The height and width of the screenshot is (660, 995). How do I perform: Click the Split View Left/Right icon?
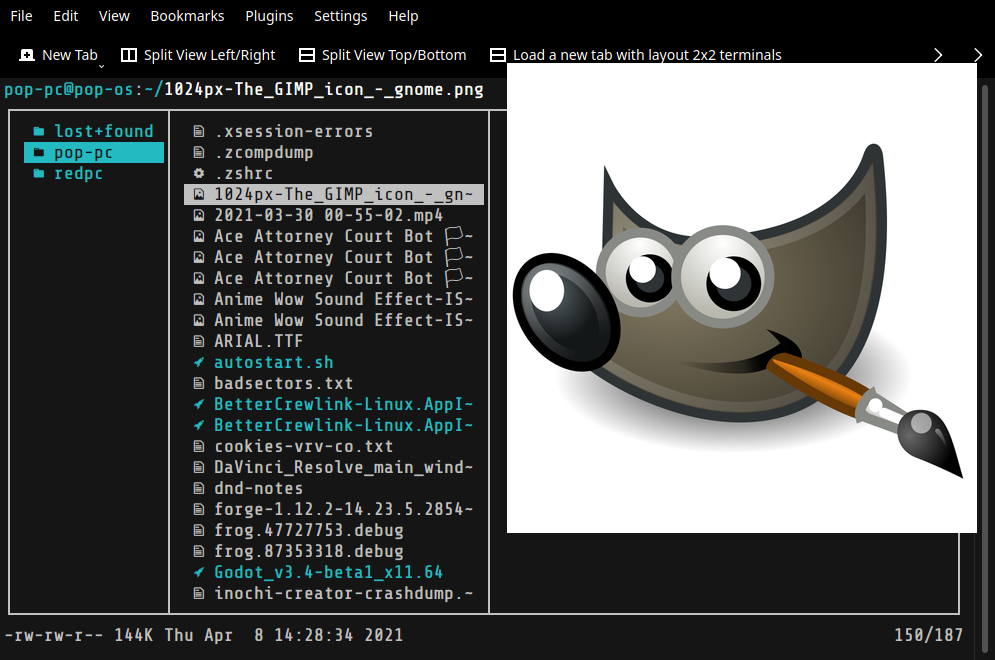pyautogui.click(x=129, y=55)
